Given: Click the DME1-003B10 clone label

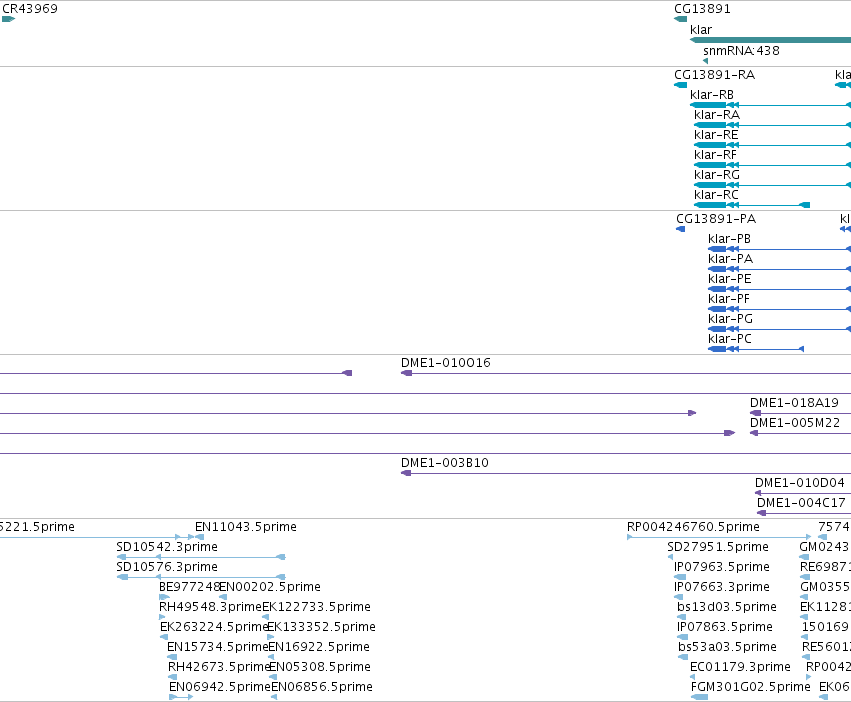Looking at the screenshot, I should pyautogui.click(x=444, y=463).
